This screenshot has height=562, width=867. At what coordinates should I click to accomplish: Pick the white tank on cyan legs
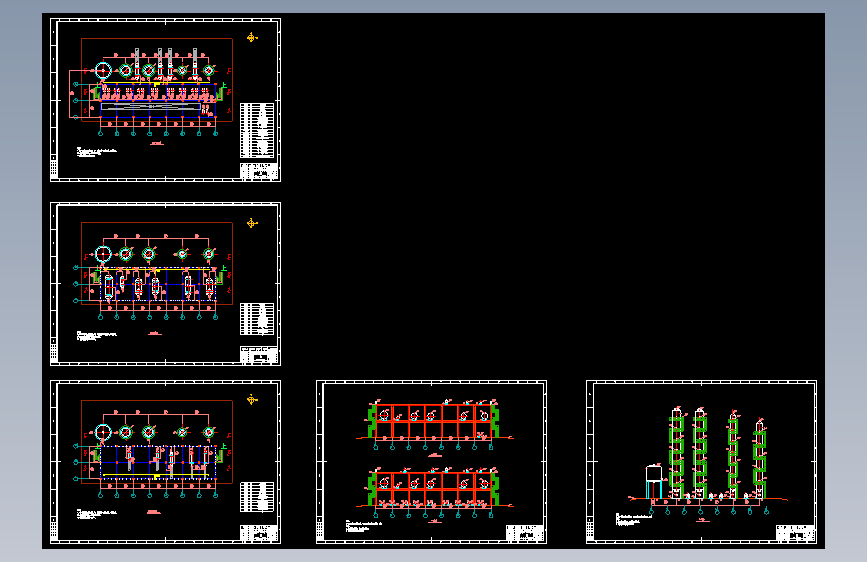pyautogui.click(x=654, y=482)
